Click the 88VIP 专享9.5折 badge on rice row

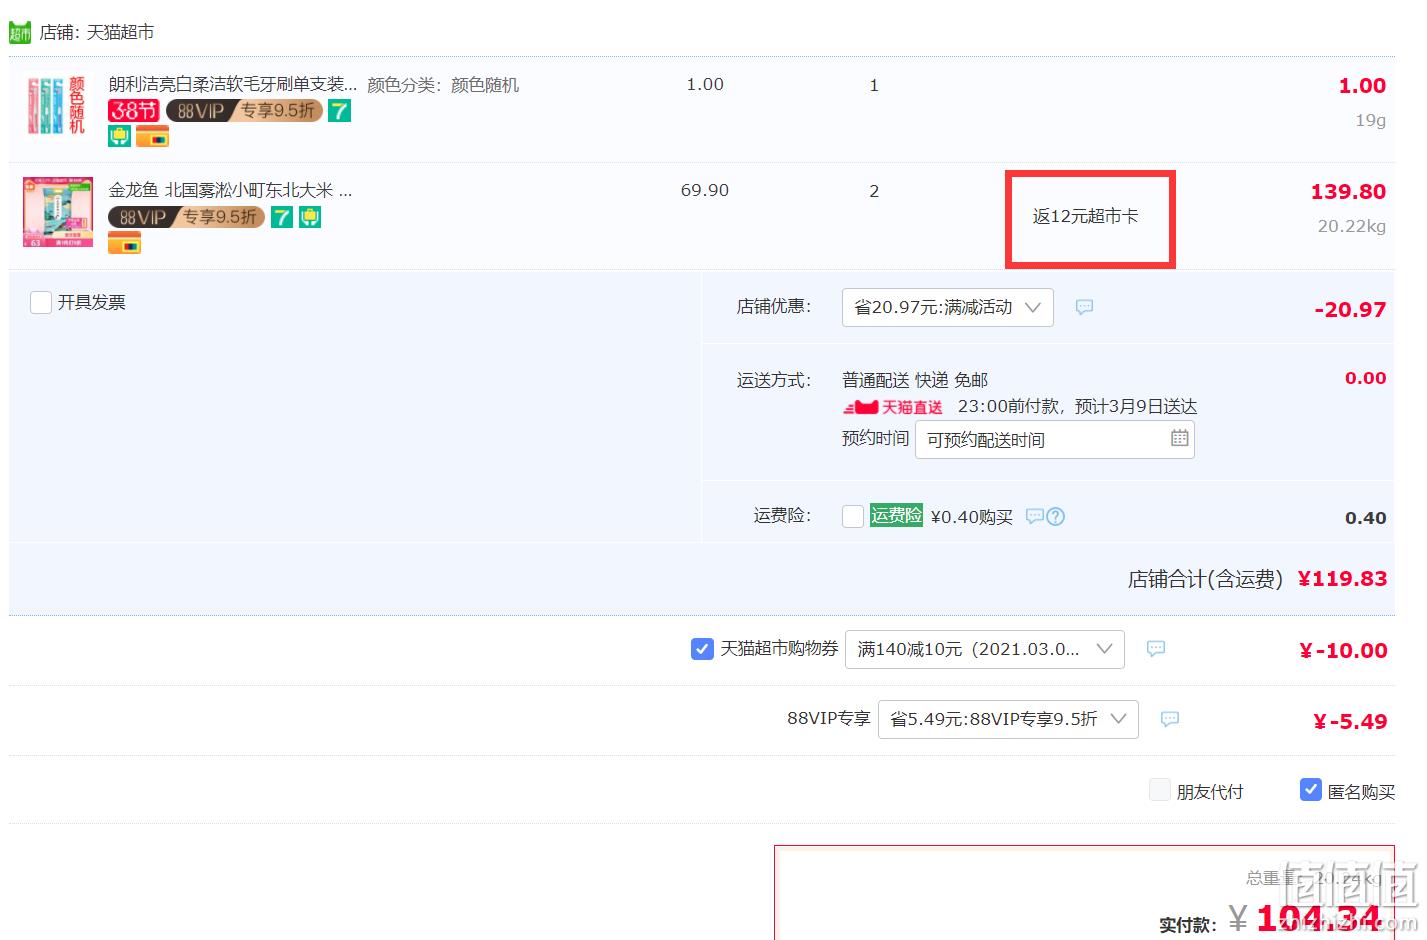pyautogui.click(x=186, y=217)
